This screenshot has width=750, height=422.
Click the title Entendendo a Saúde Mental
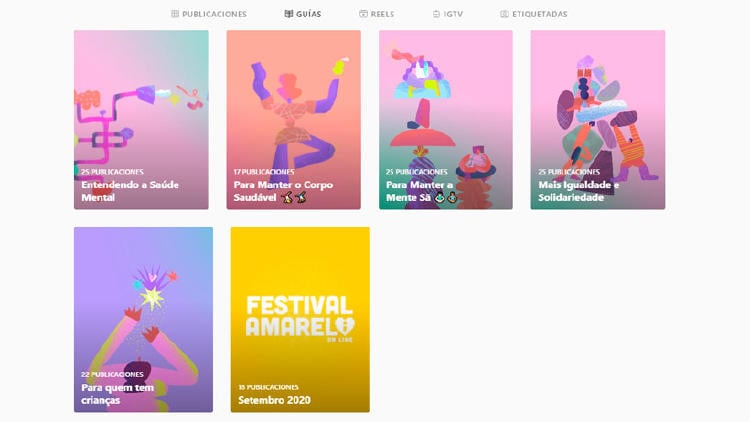click(129, 191)
